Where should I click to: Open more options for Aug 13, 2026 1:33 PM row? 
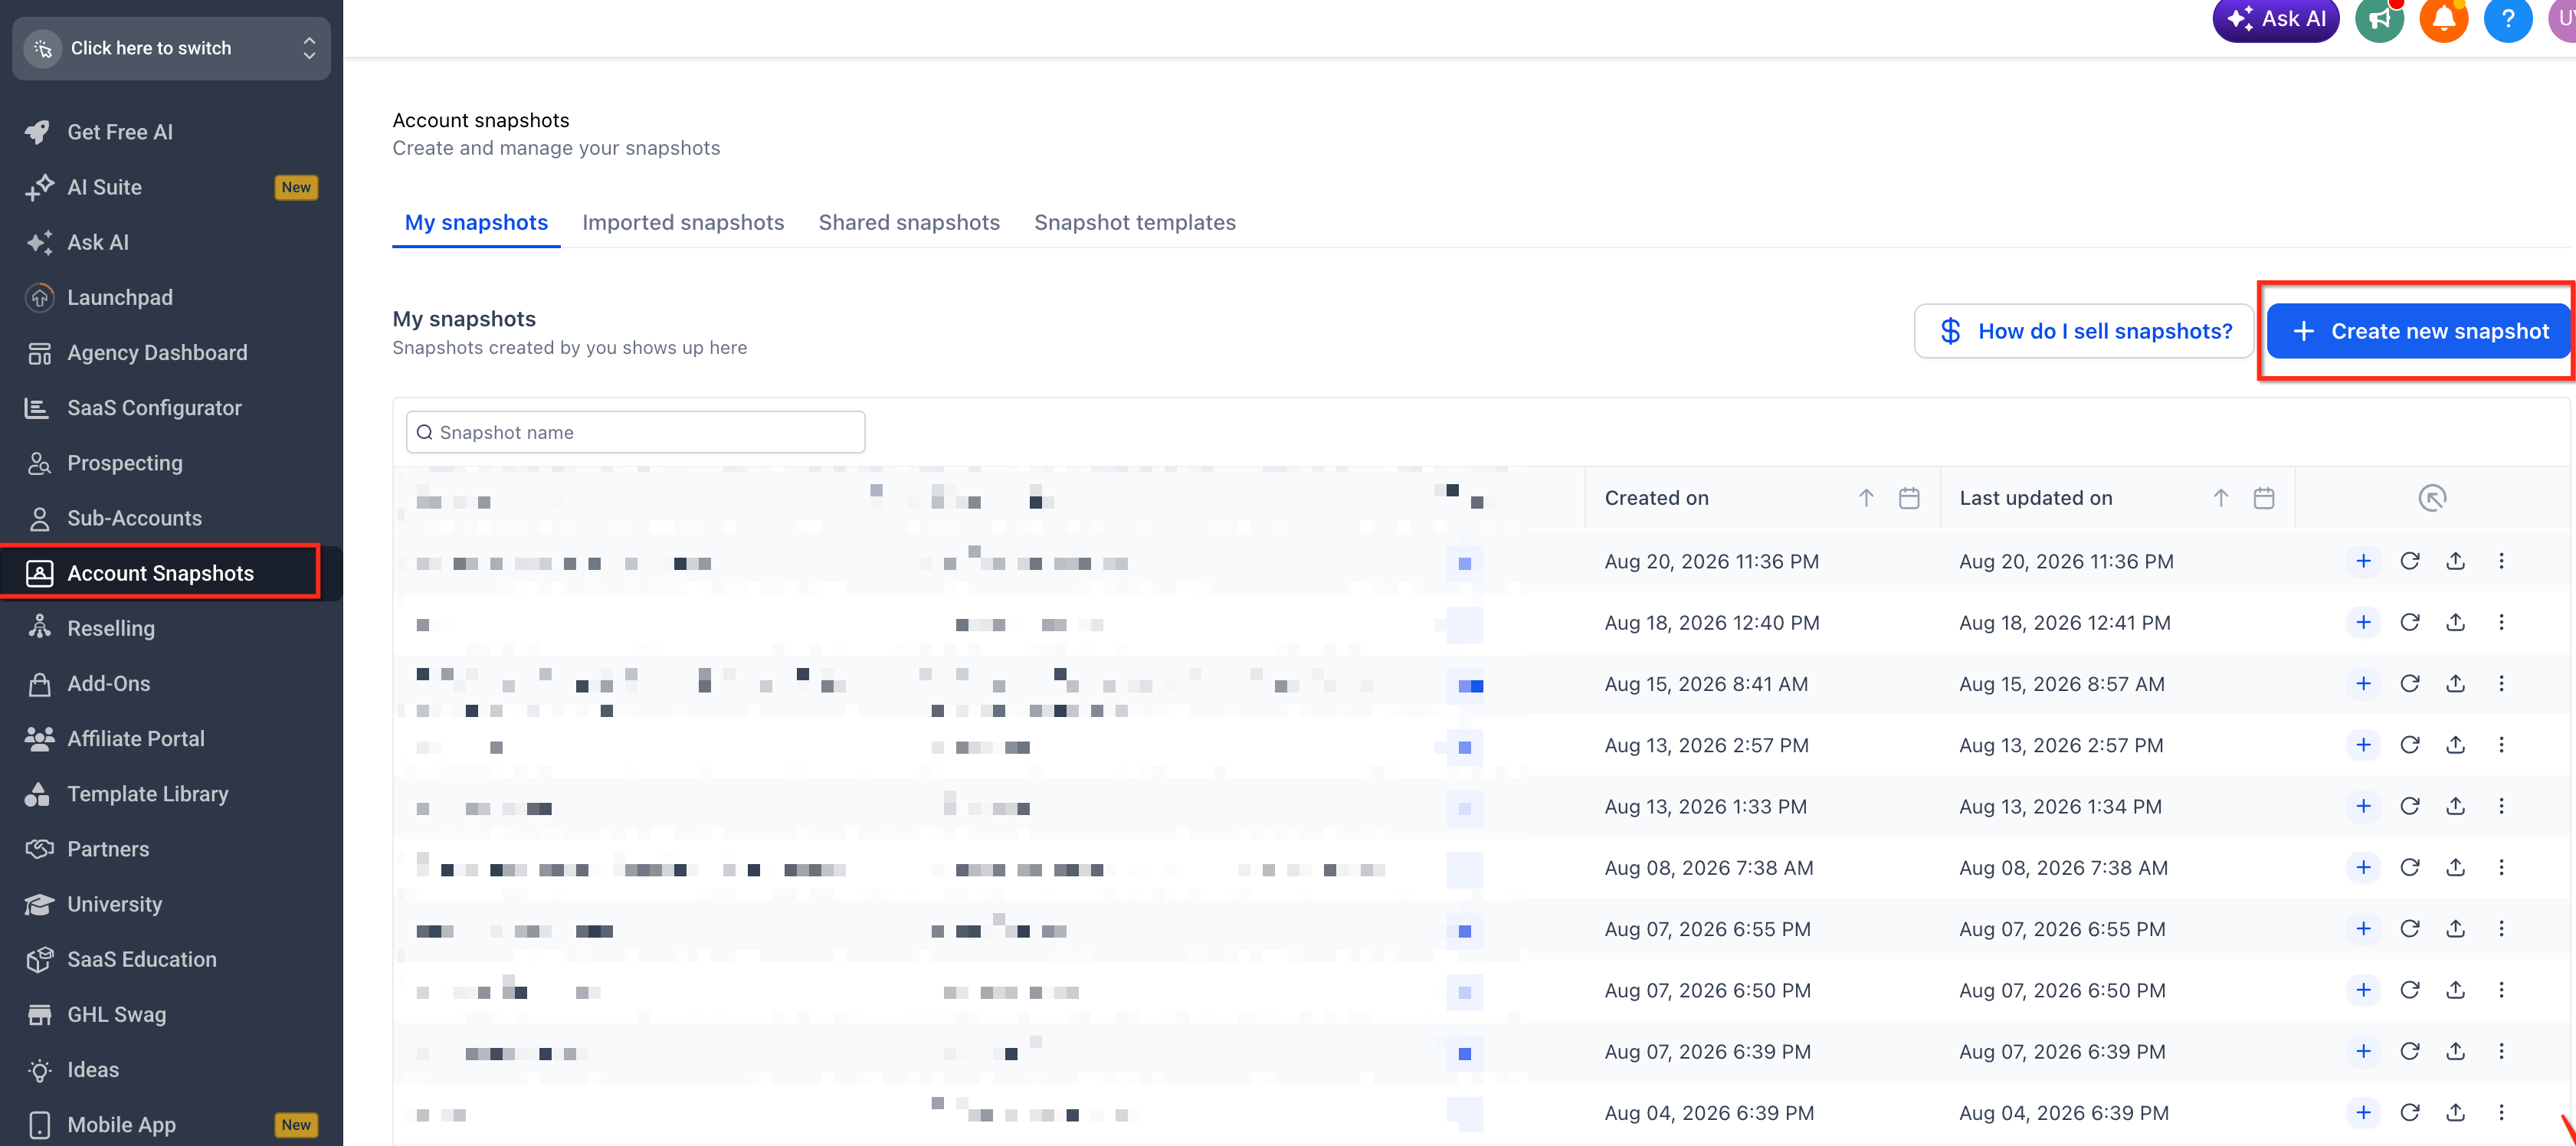tap(2501, 806)
